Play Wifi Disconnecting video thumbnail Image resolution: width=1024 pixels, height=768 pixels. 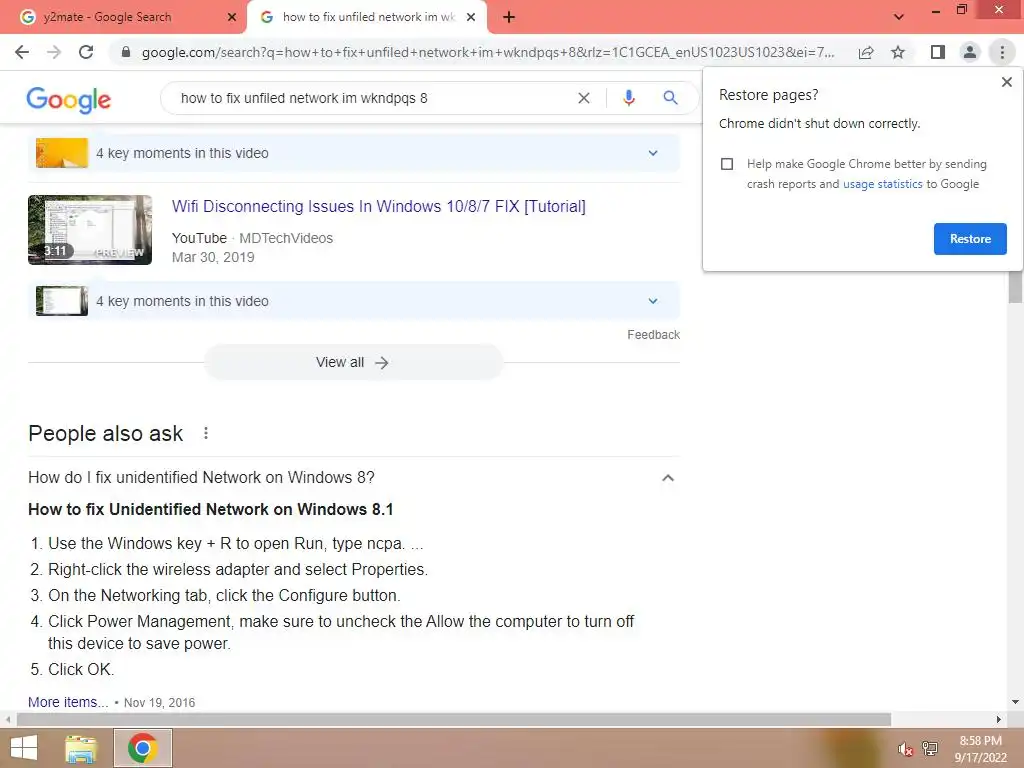90,230
